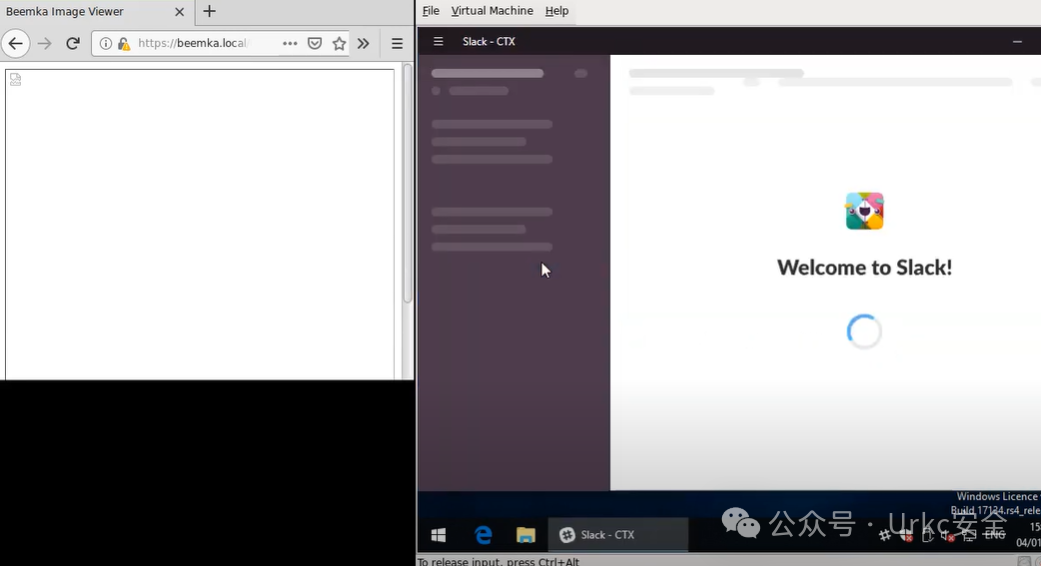
Task: Open Slack hamburger menu
Action: (x=438, y=41)
